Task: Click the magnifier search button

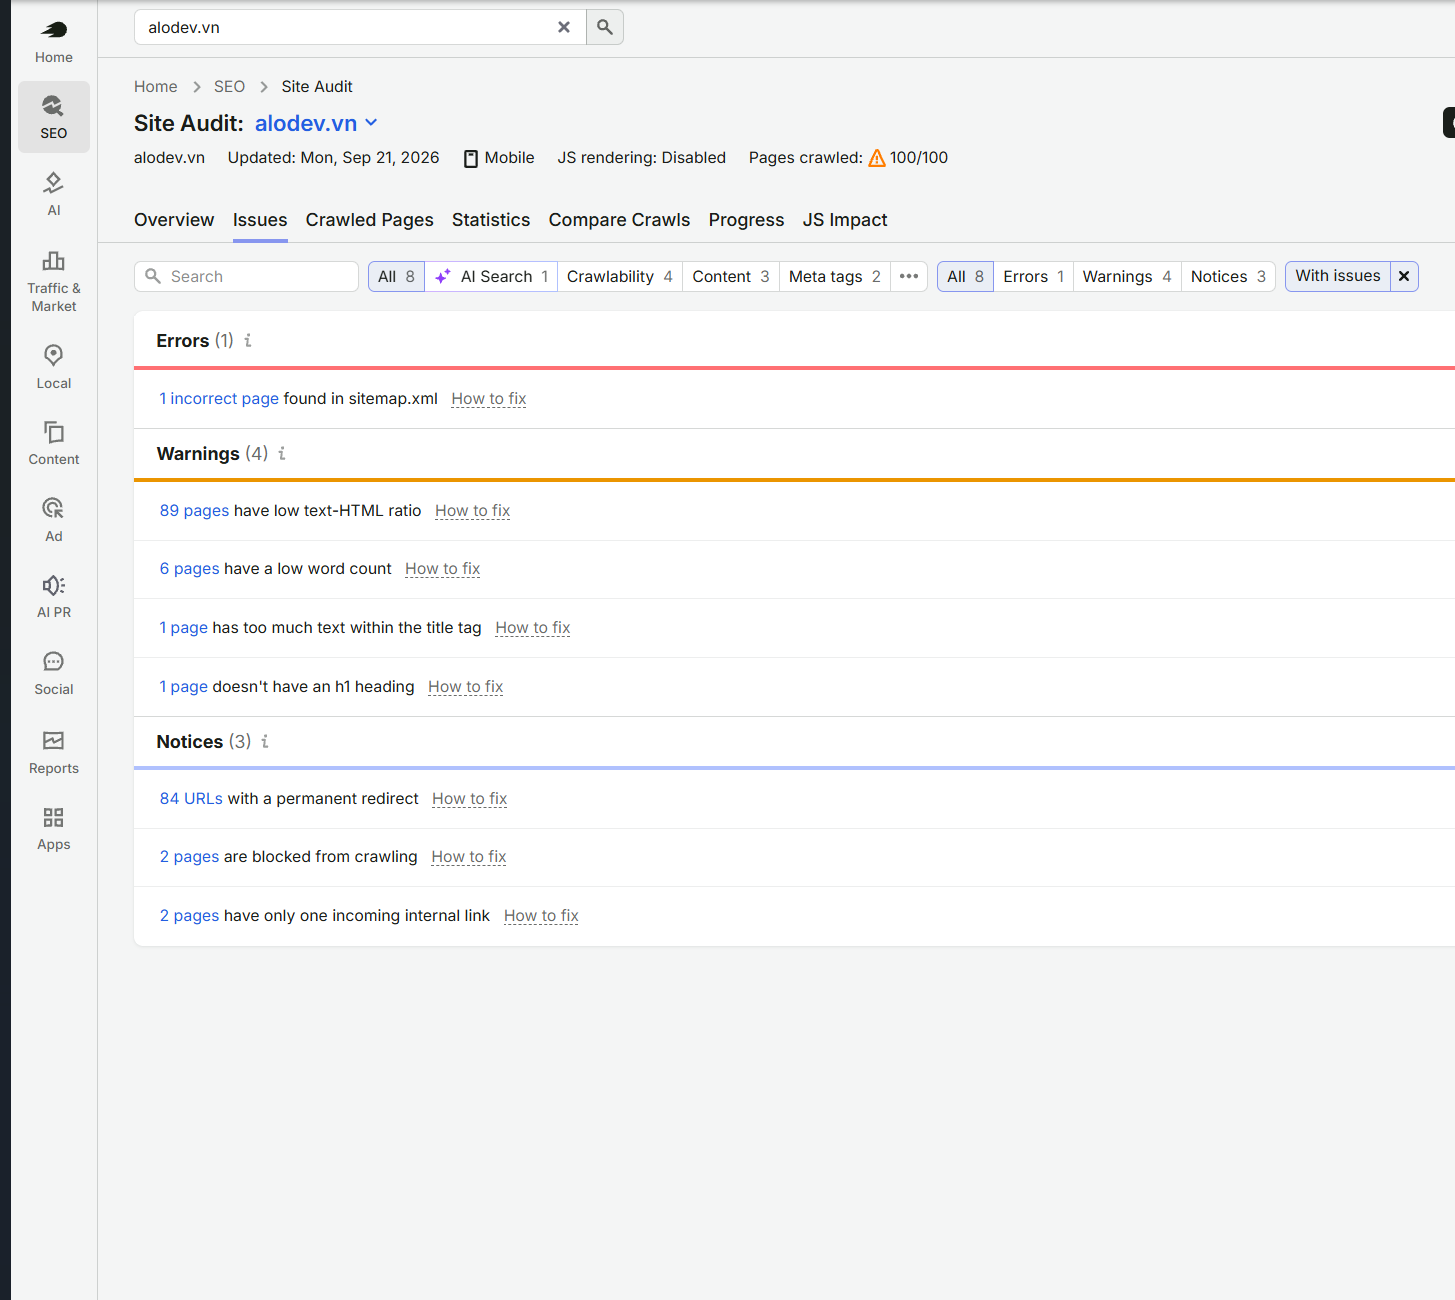Action: pos(605,27)
